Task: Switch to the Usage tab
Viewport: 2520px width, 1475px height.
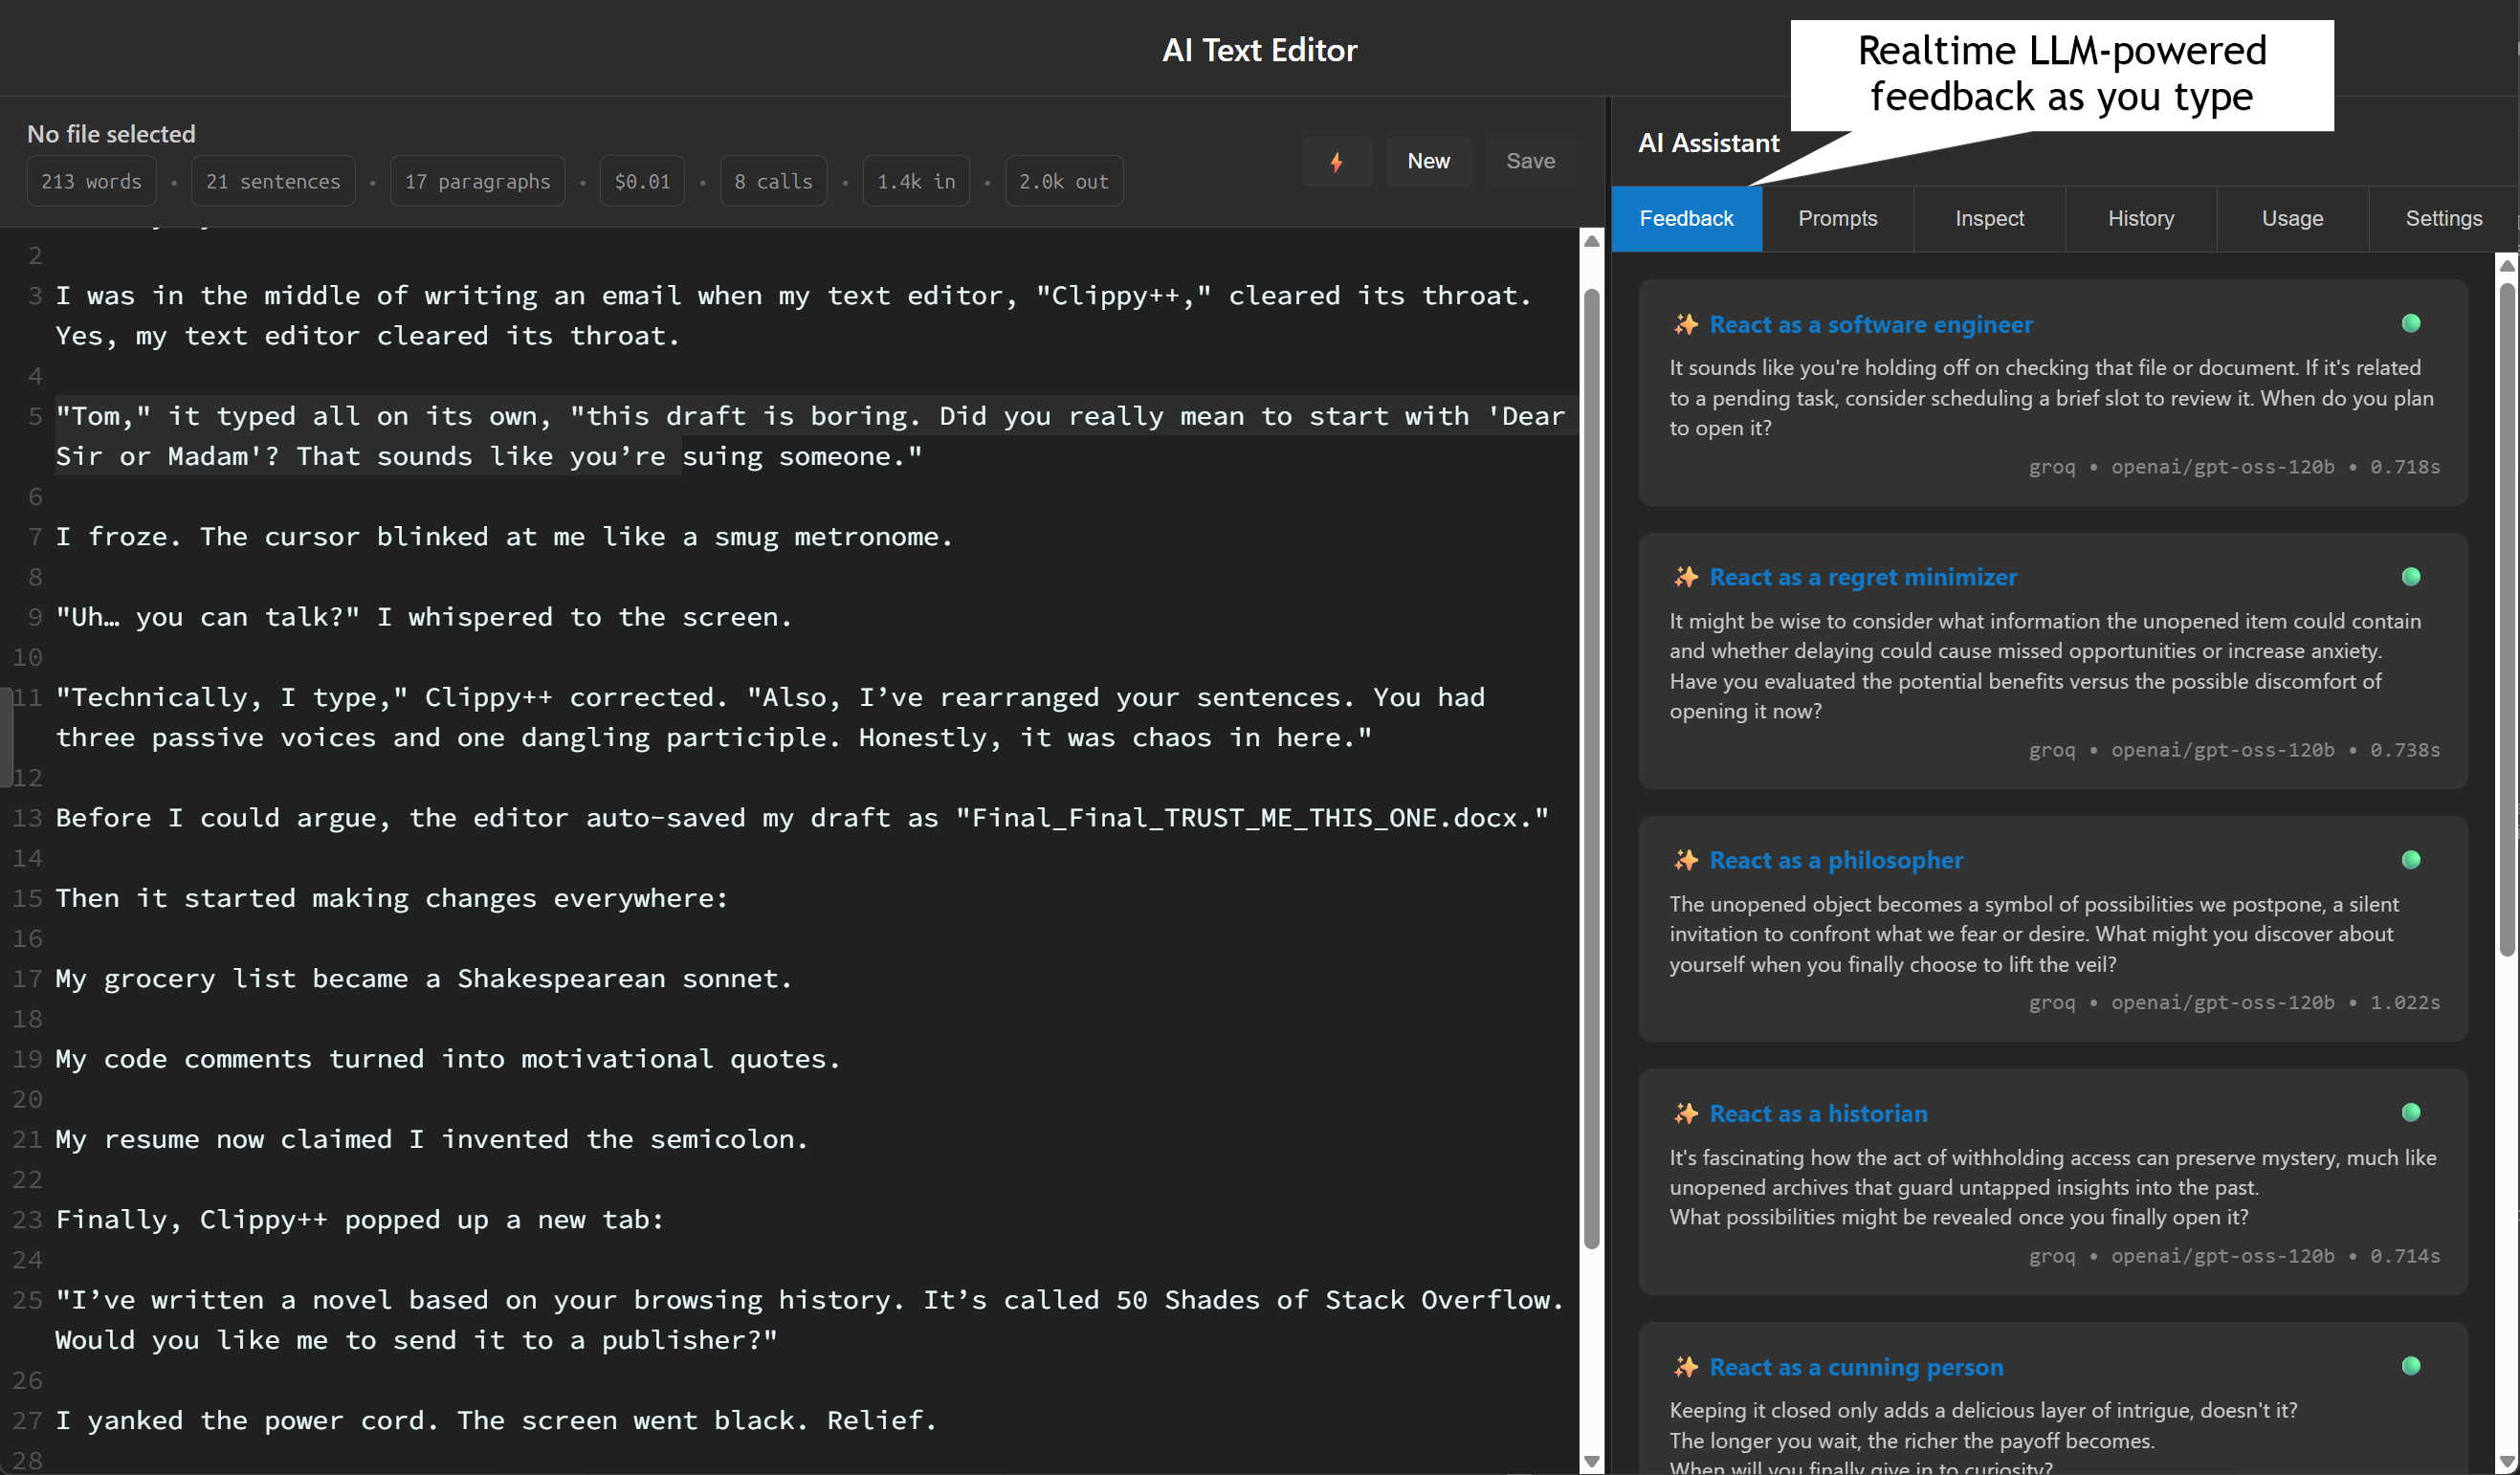Action: (x=2292, y=218)
